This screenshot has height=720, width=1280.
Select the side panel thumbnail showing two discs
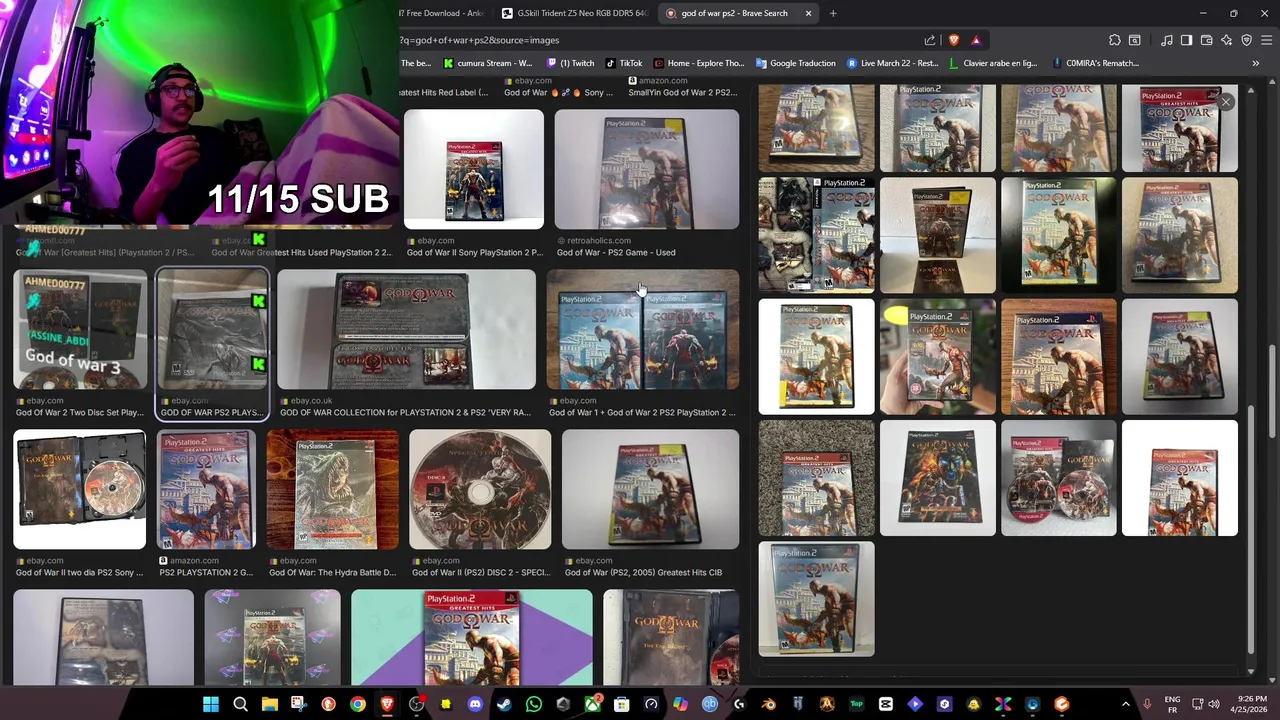[x=1058, y=478]
